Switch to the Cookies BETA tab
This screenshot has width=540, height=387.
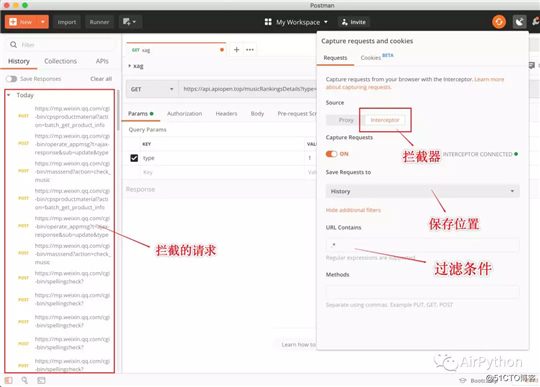coord(377,57)
